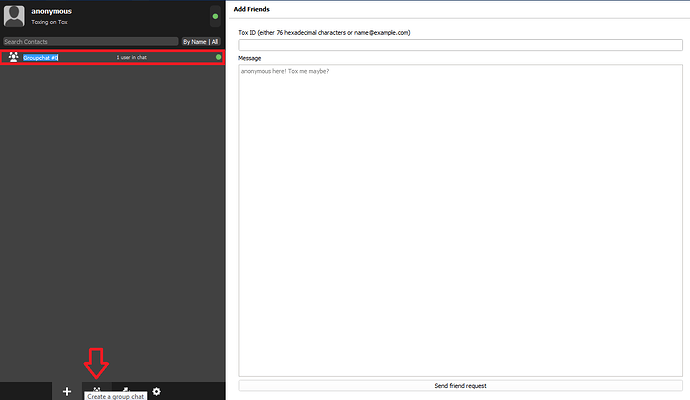Click the Add Friends panel header
The image size is (690, 400).
251,9
